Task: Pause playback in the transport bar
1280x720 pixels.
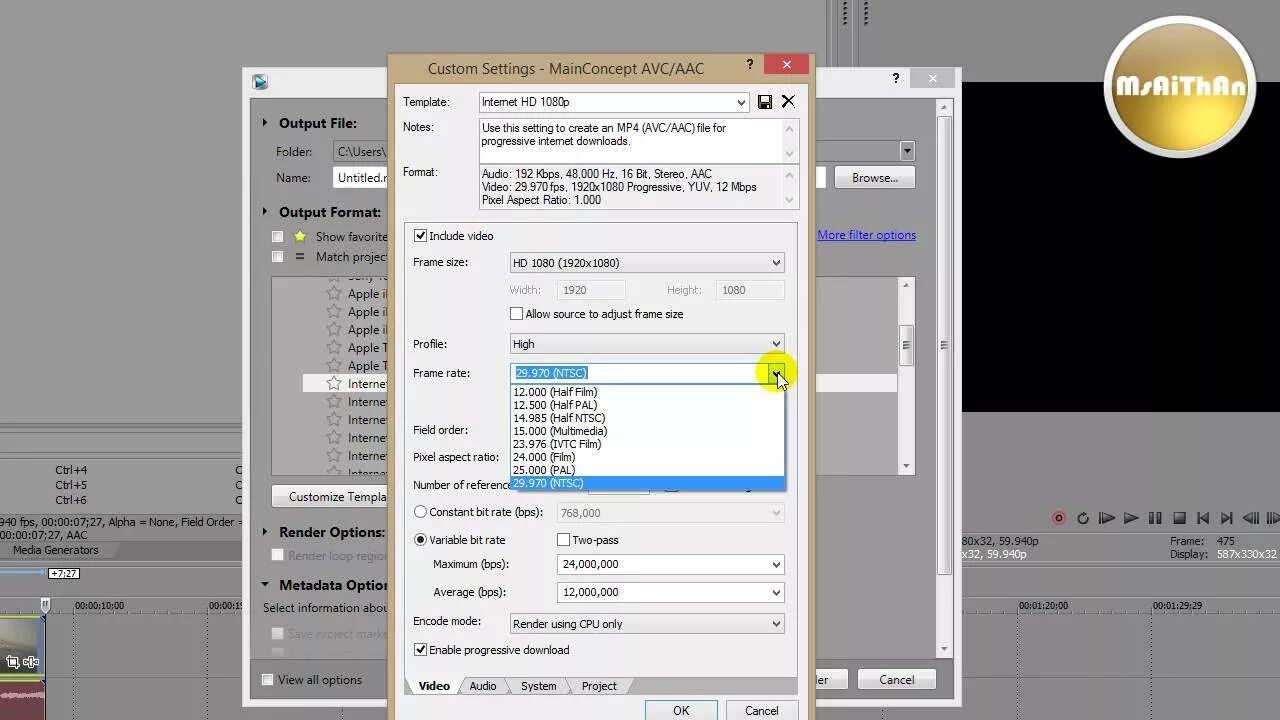Action: coord(1155,518)
